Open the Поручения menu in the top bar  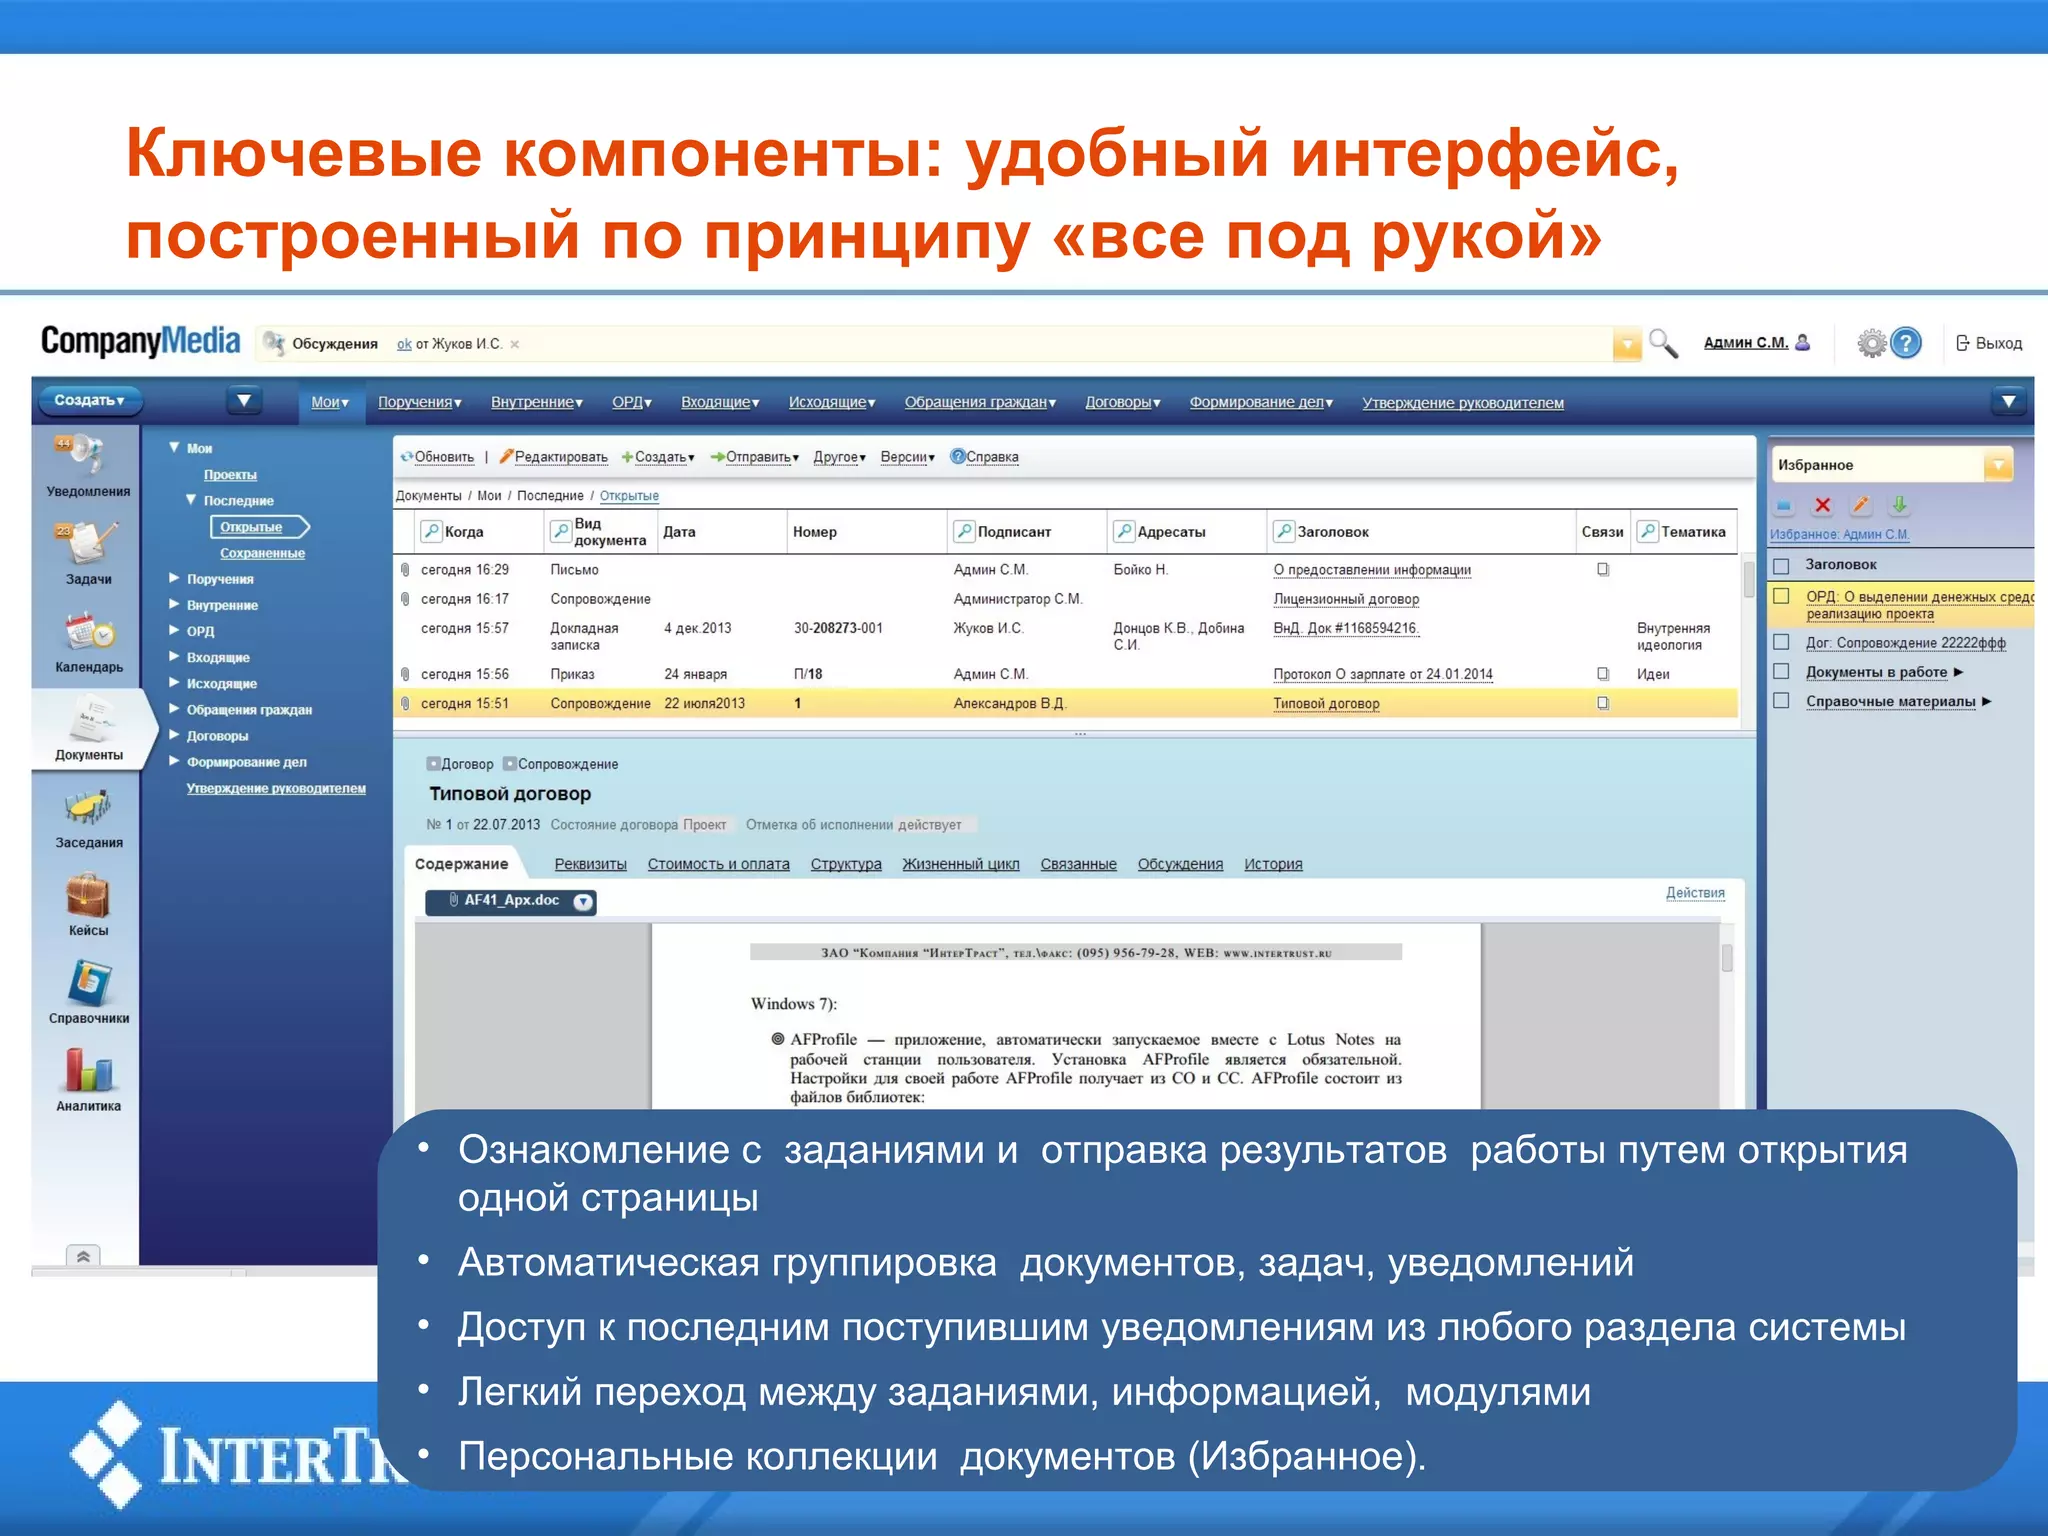pos(419,402)
